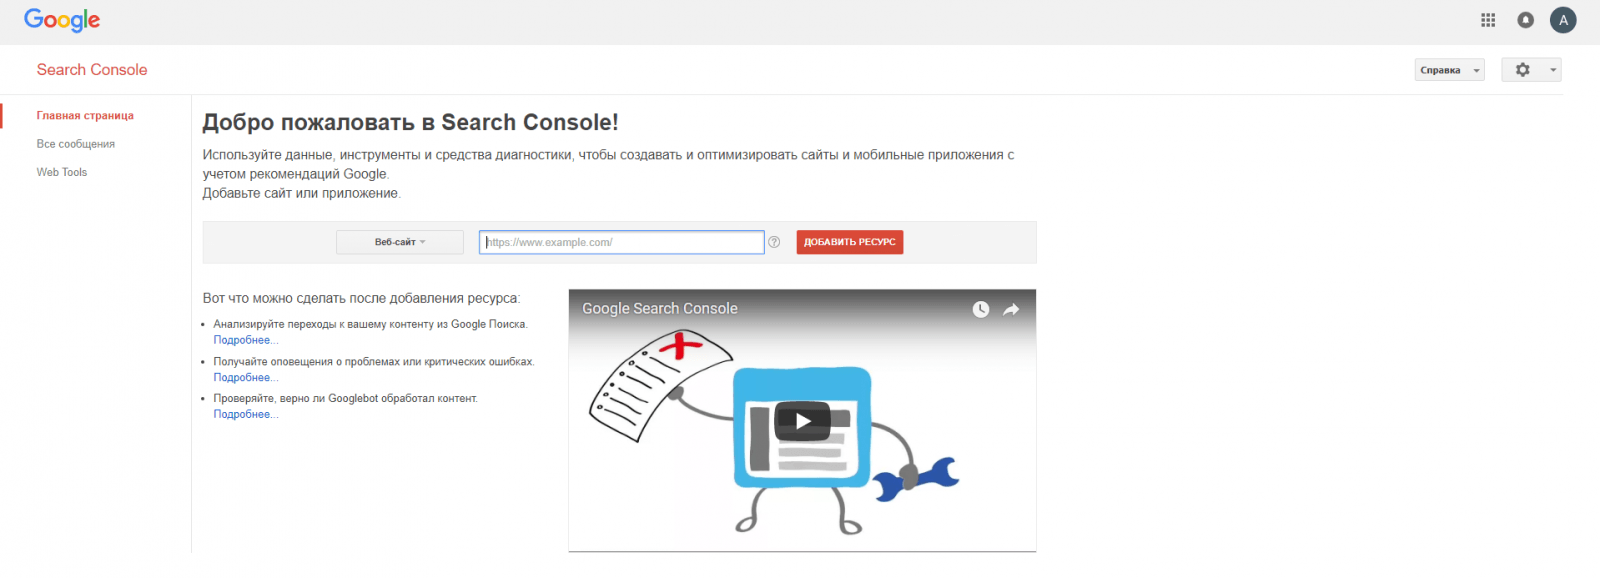1600x578 pixels.
Task: Select Главная страница in sidebar
Action: [85, 116]
